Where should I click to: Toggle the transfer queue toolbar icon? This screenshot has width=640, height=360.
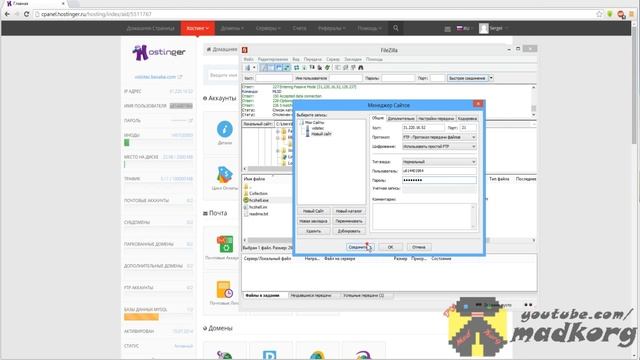click(287, 68)
